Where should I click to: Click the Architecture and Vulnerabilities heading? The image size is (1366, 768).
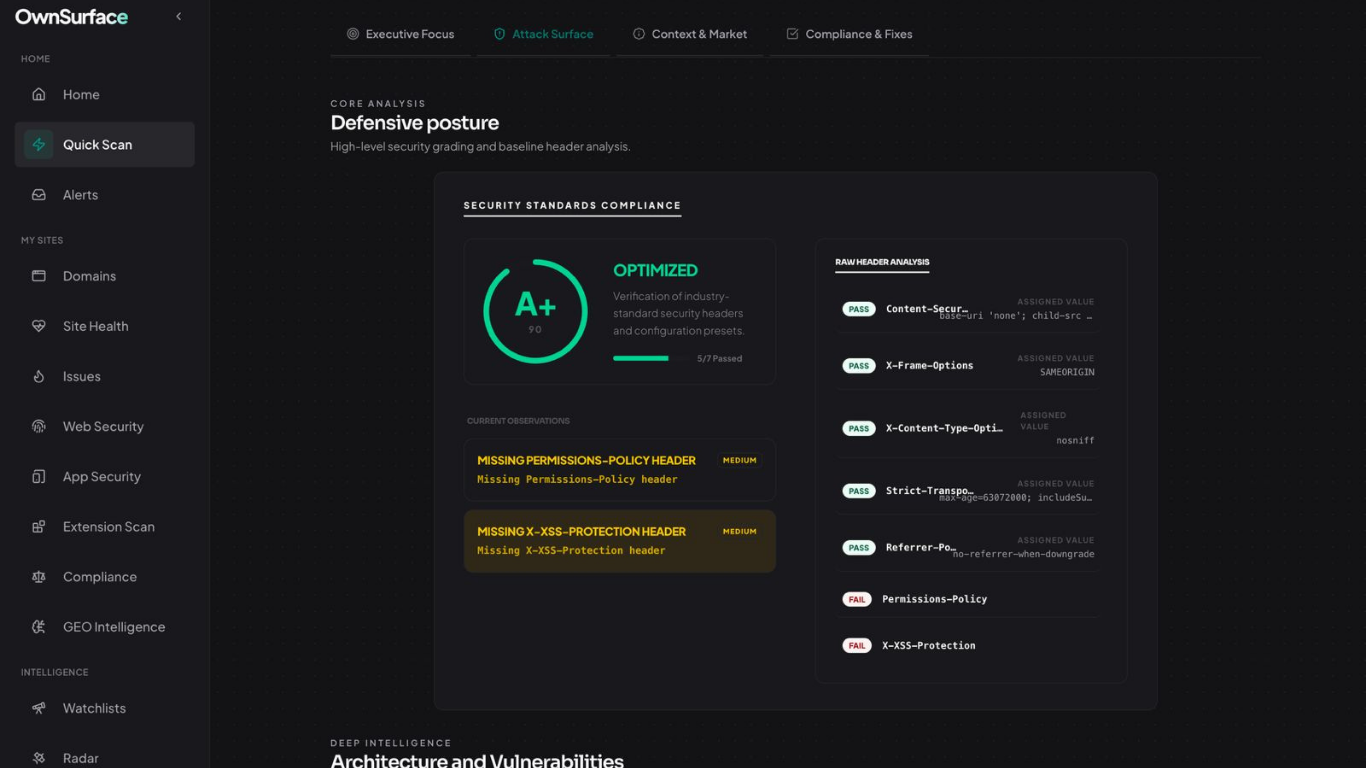coord(477,760)
